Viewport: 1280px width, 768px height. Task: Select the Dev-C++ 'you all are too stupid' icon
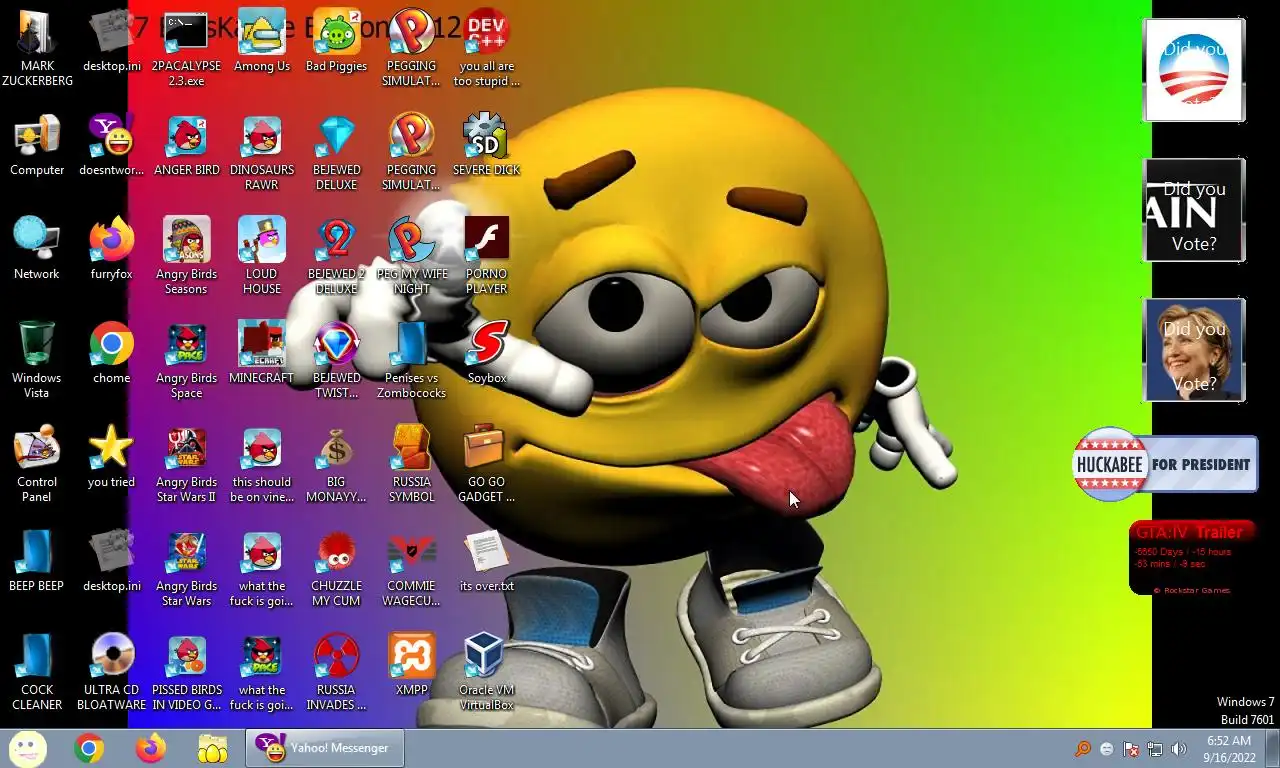click(x=486, y=47)
